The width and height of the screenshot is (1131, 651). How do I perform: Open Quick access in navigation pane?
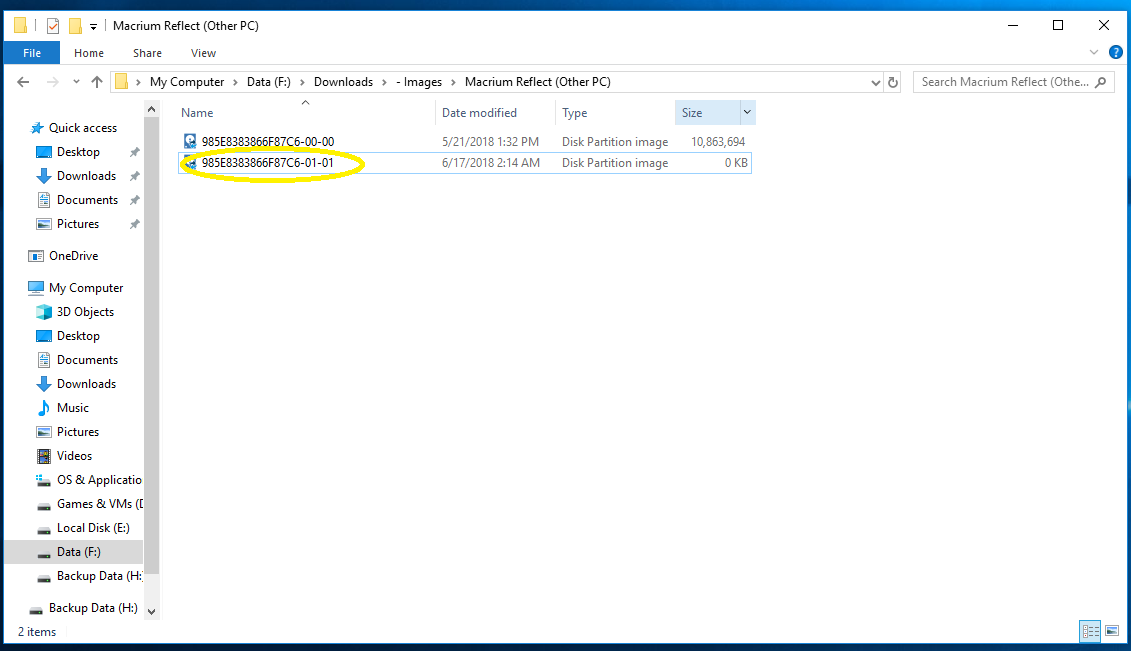coord(82,128)
